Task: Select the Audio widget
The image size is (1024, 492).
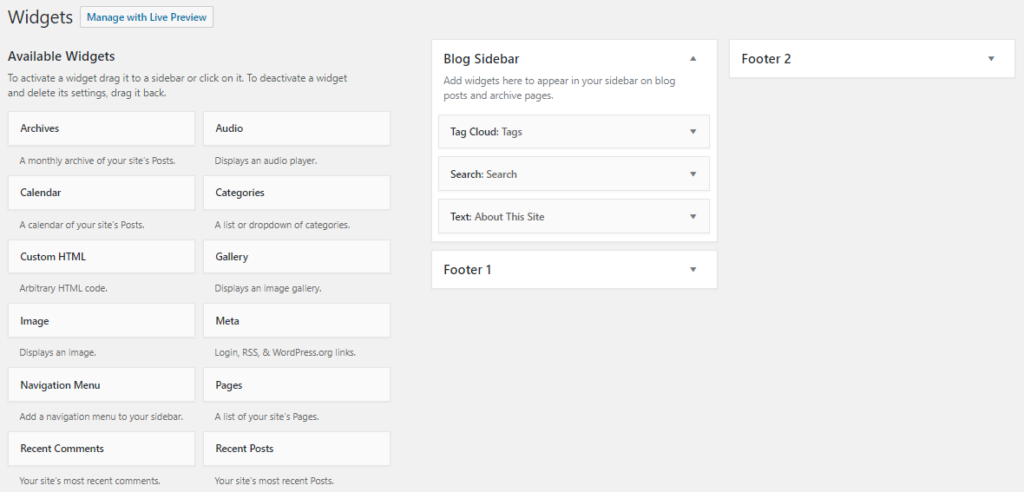Action: (x=296, y=129)
